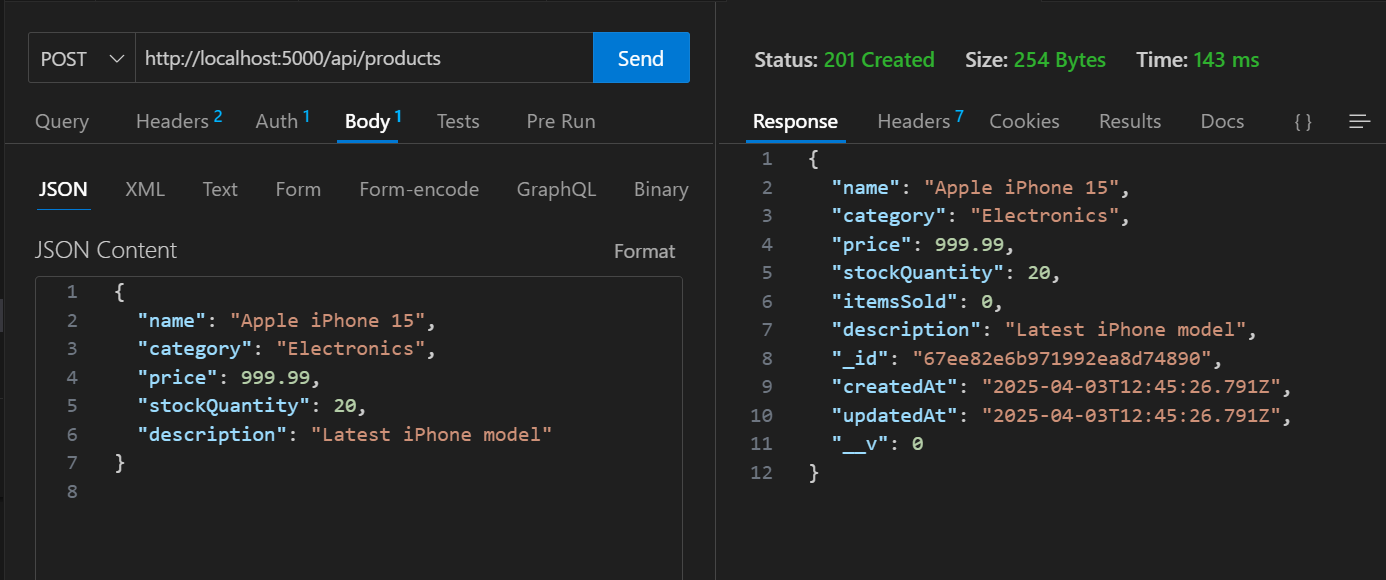1386x580 pixels.
Task: Click "Electronics" in the request body
Action: [351, 349]
